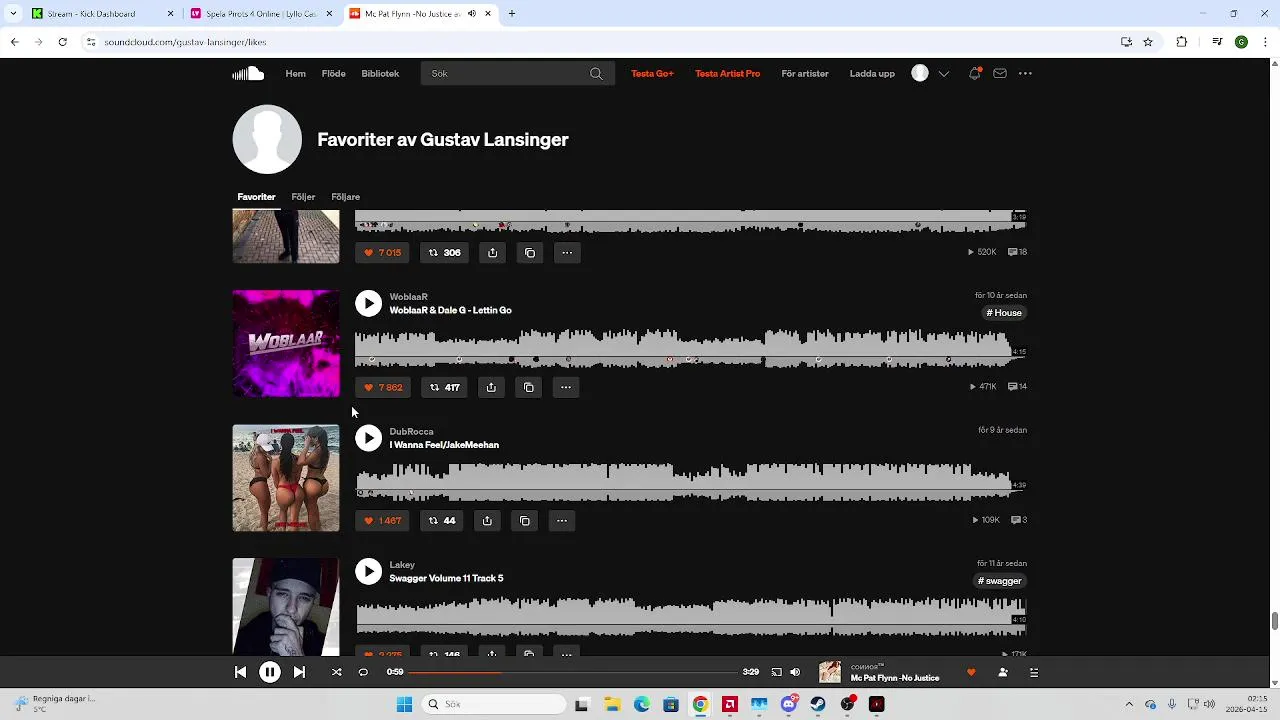Click the search magnifier icon
Image resolution: width=1280 pixels, height=720 pixels.
596,73
